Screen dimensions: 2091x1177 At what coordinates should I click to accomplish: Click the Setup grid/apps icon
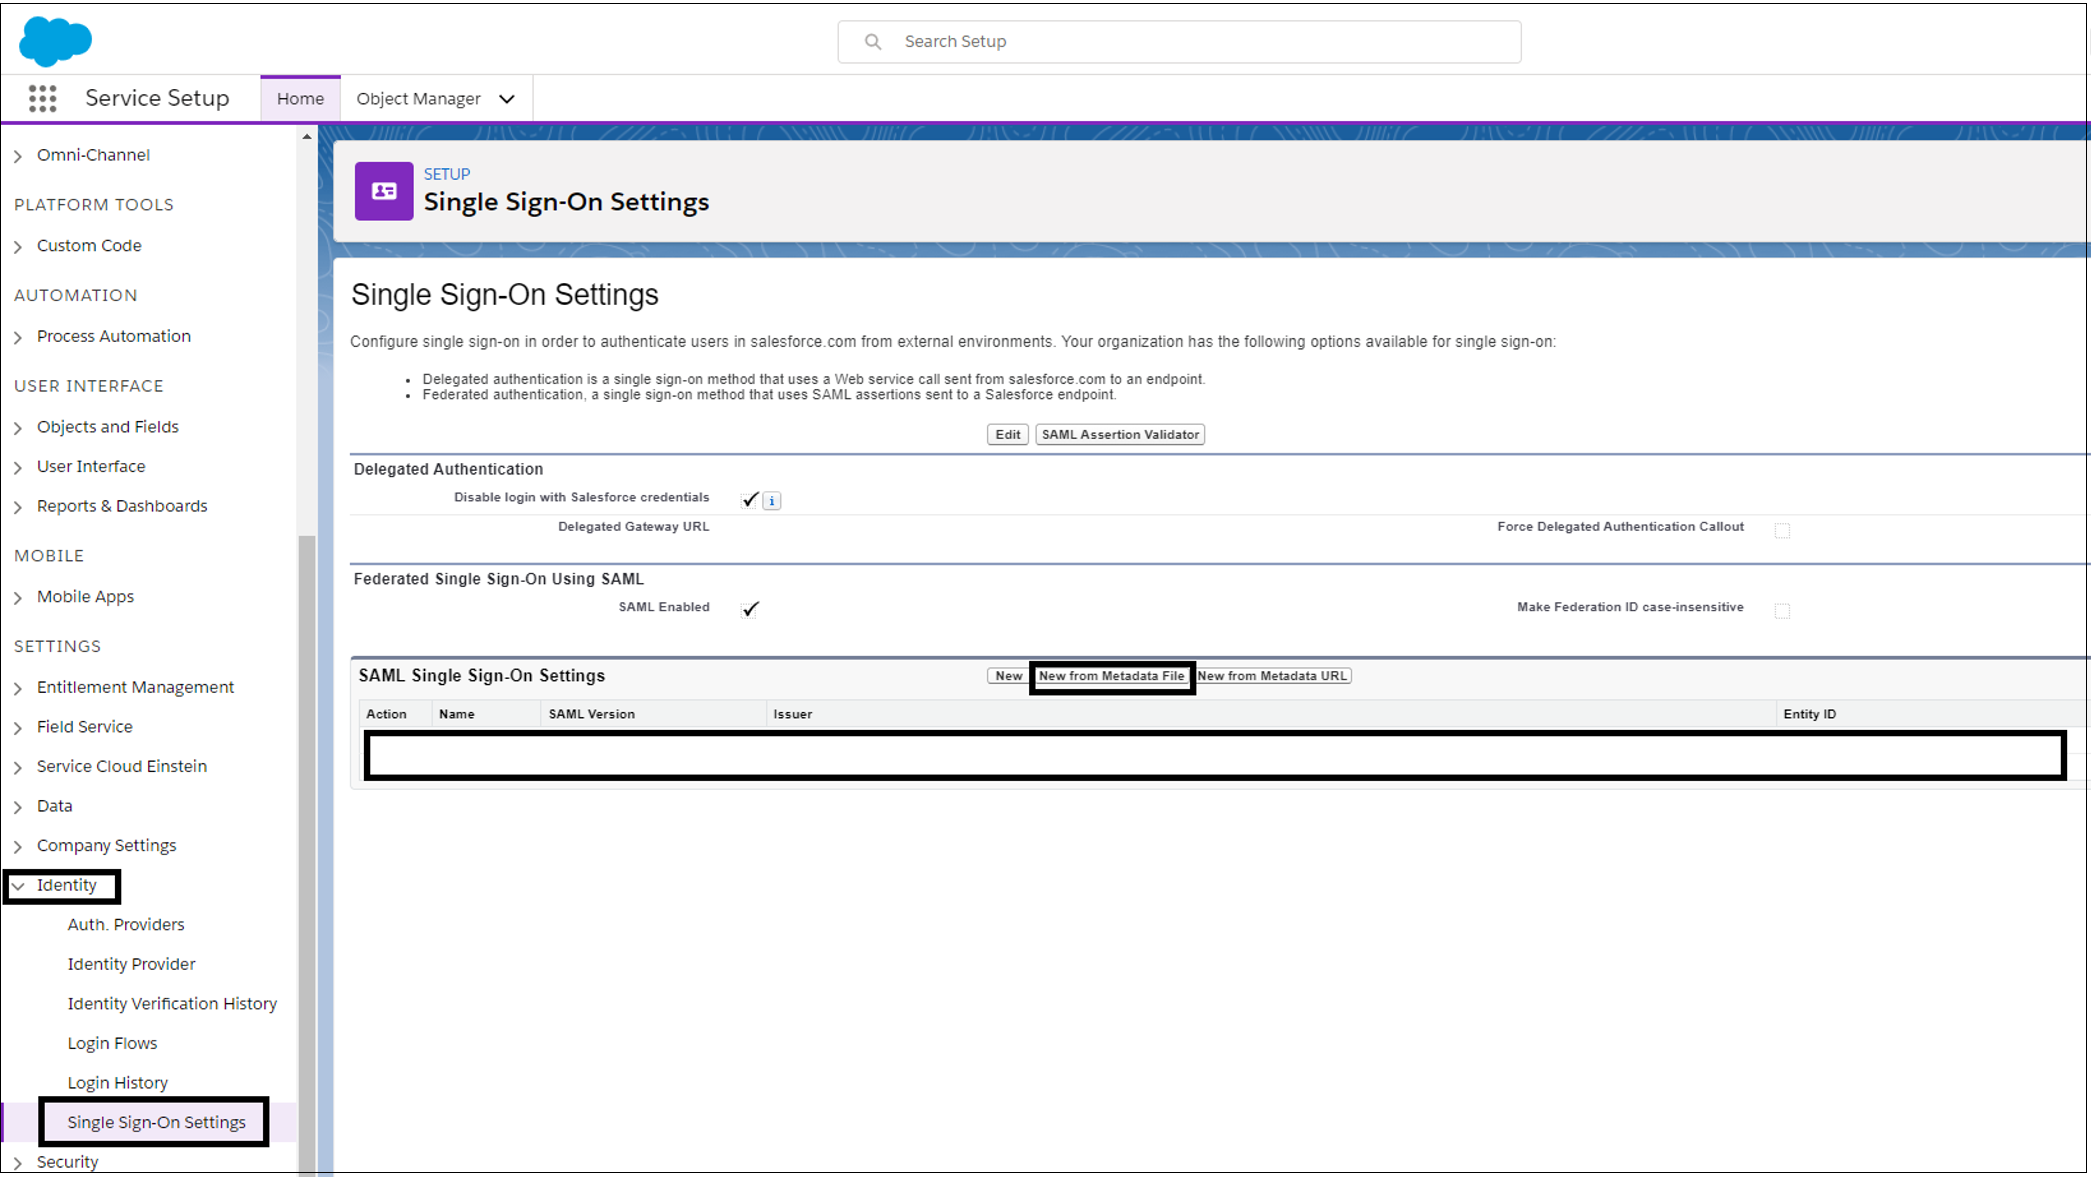tap(39, 98)
